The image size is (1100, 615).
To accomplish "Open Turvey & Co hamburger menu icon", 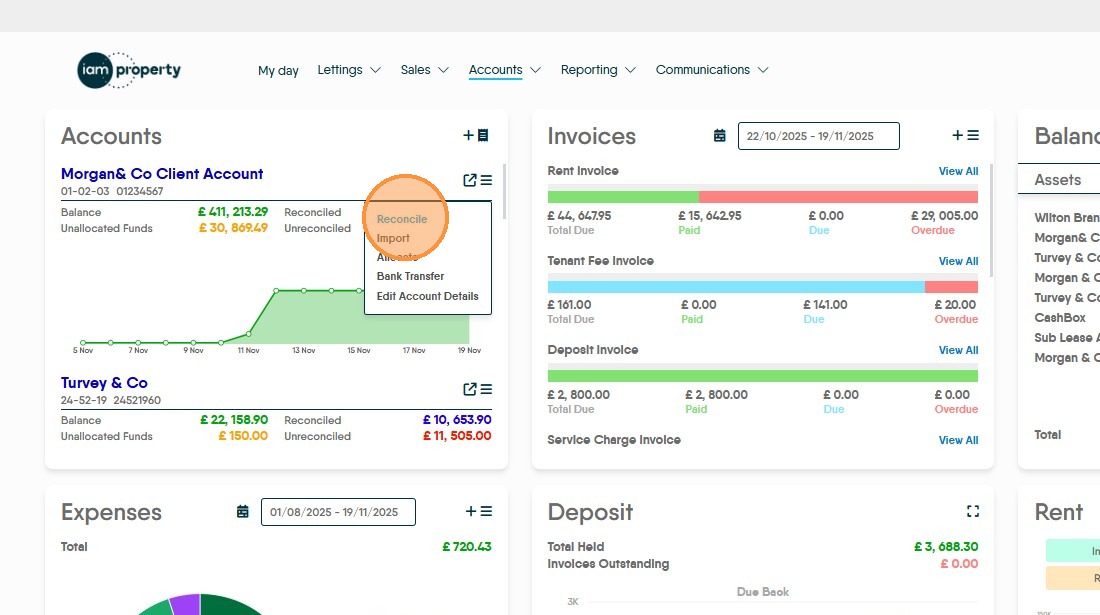I will [x=486, y=389].
